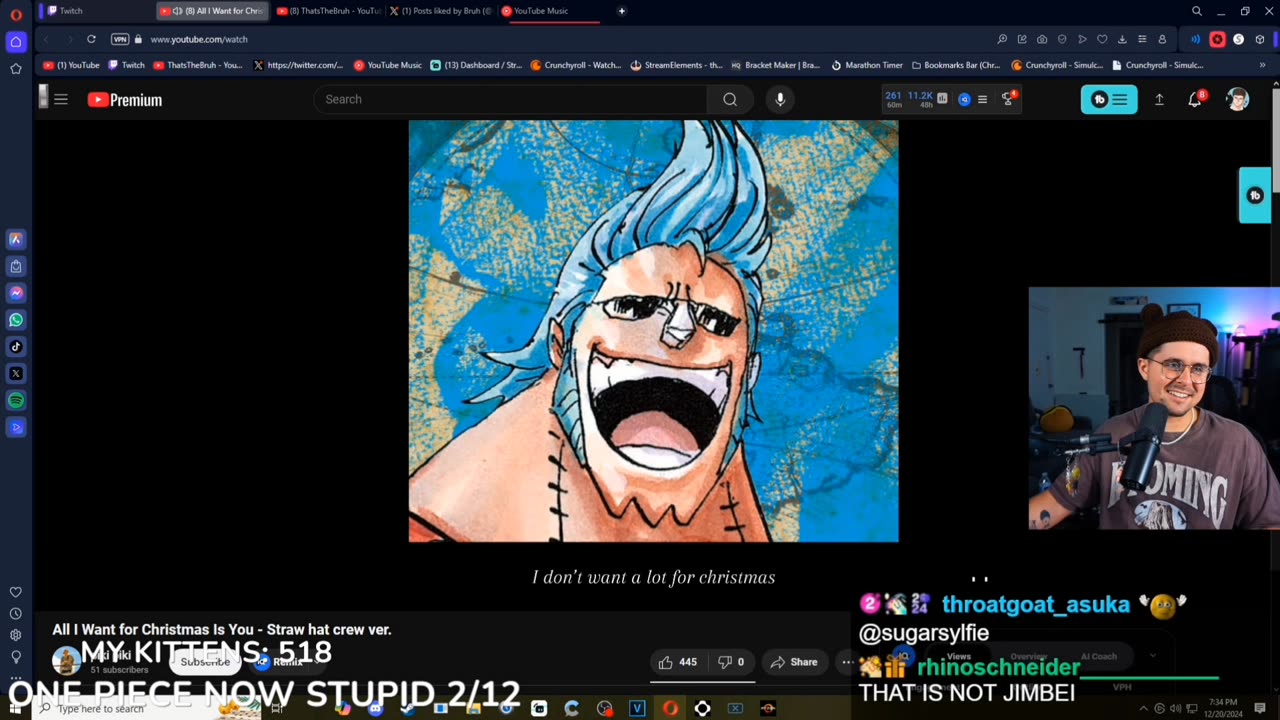Open the YouTube Music bookmark
The width and height of the screenshot is (1280, 720).
[x=388, y=65]
